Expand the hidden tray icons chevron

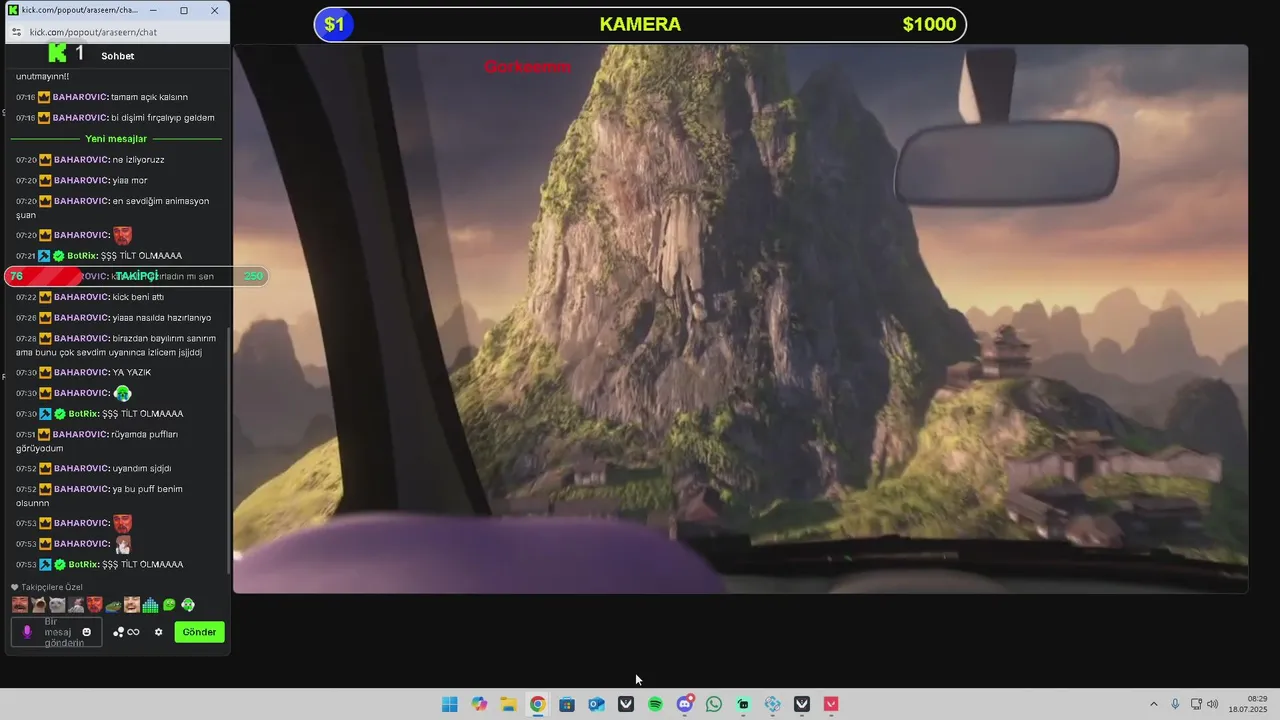1153,704
